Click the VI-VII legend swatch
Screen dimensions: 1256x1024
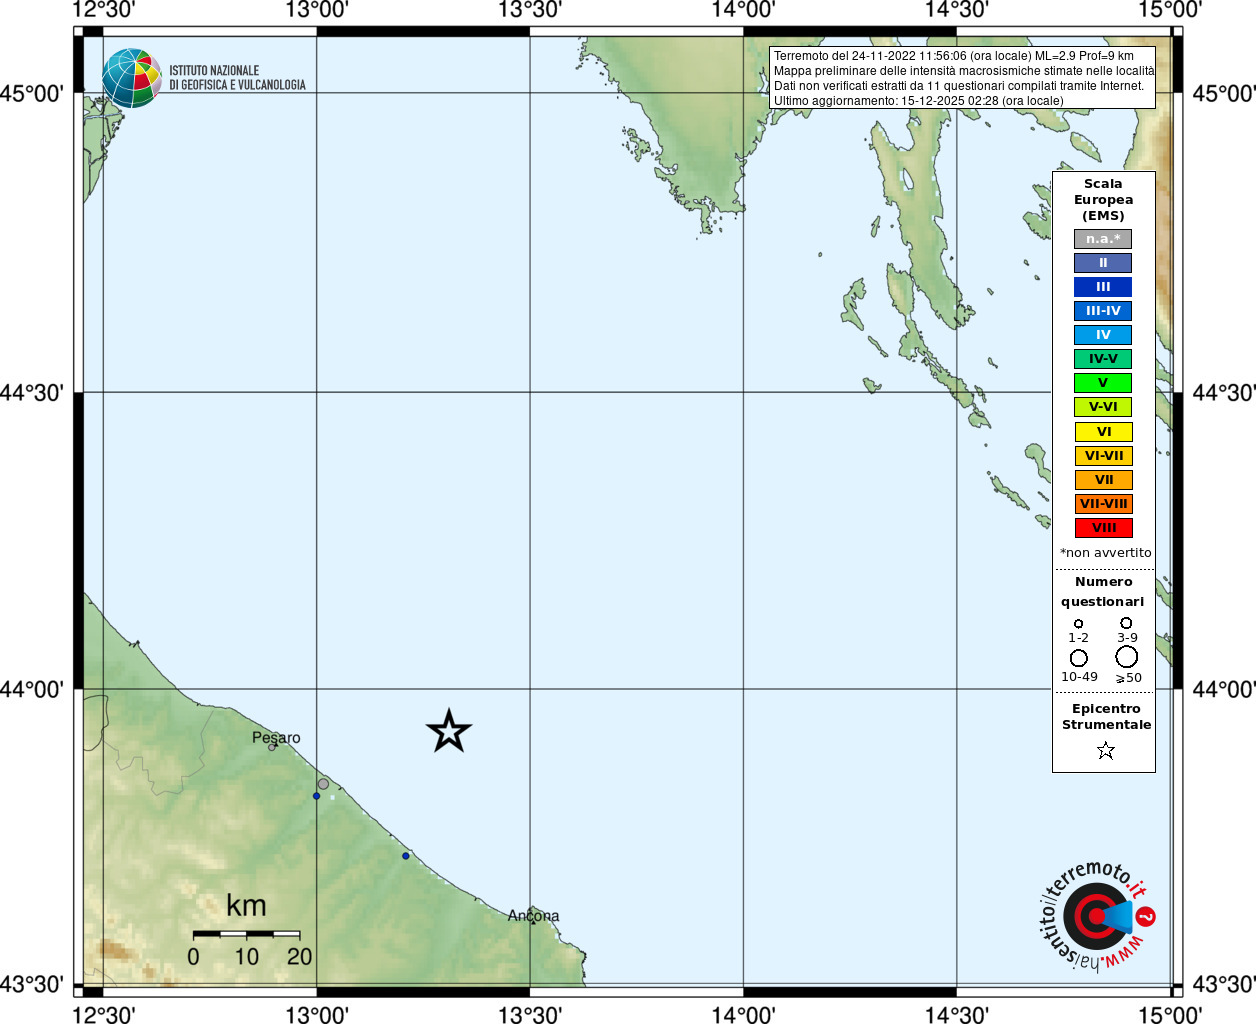point(1103,456)
